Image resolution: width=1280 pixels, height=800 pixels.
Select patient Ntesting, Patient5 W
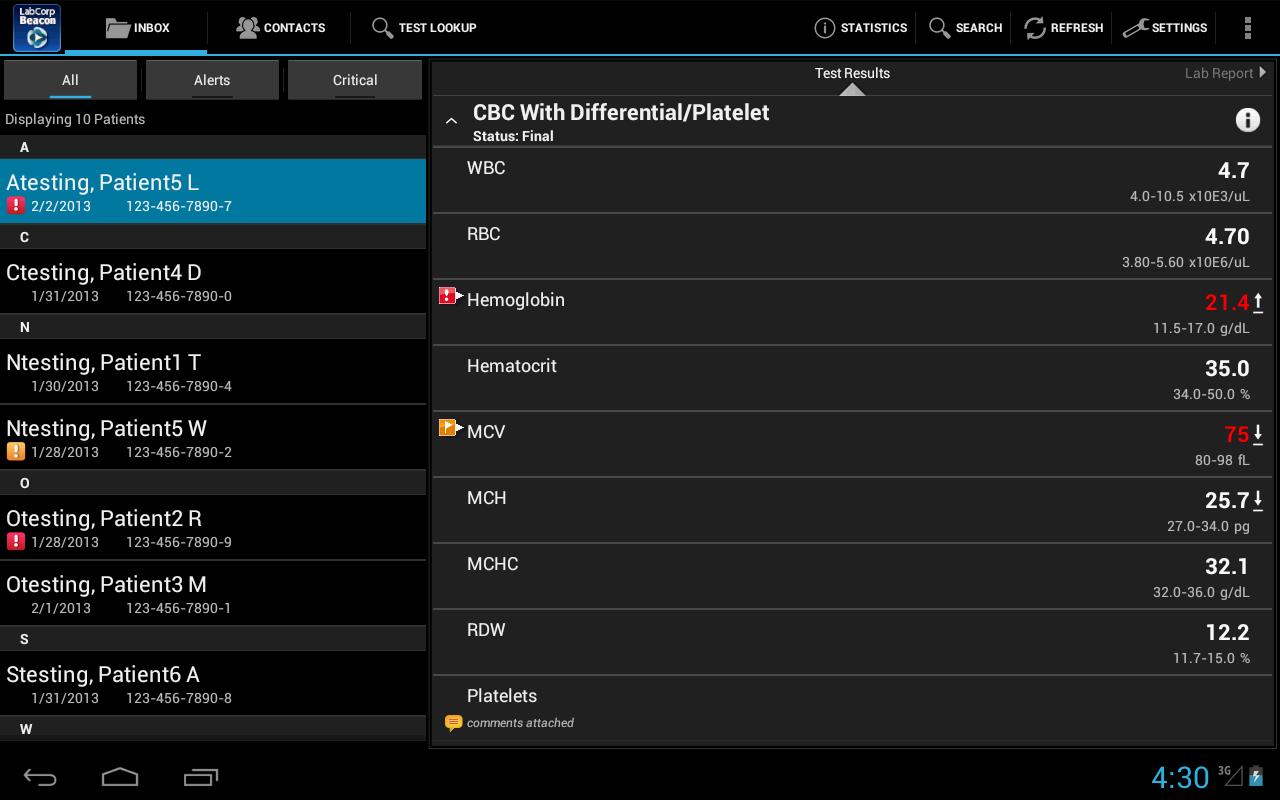pyautogui.click(x=213, y=437)
